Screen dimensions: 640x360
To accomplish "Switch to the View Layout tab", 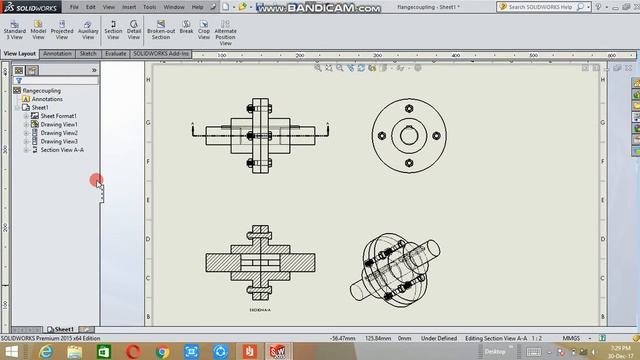I will click(x=20, y=53).
